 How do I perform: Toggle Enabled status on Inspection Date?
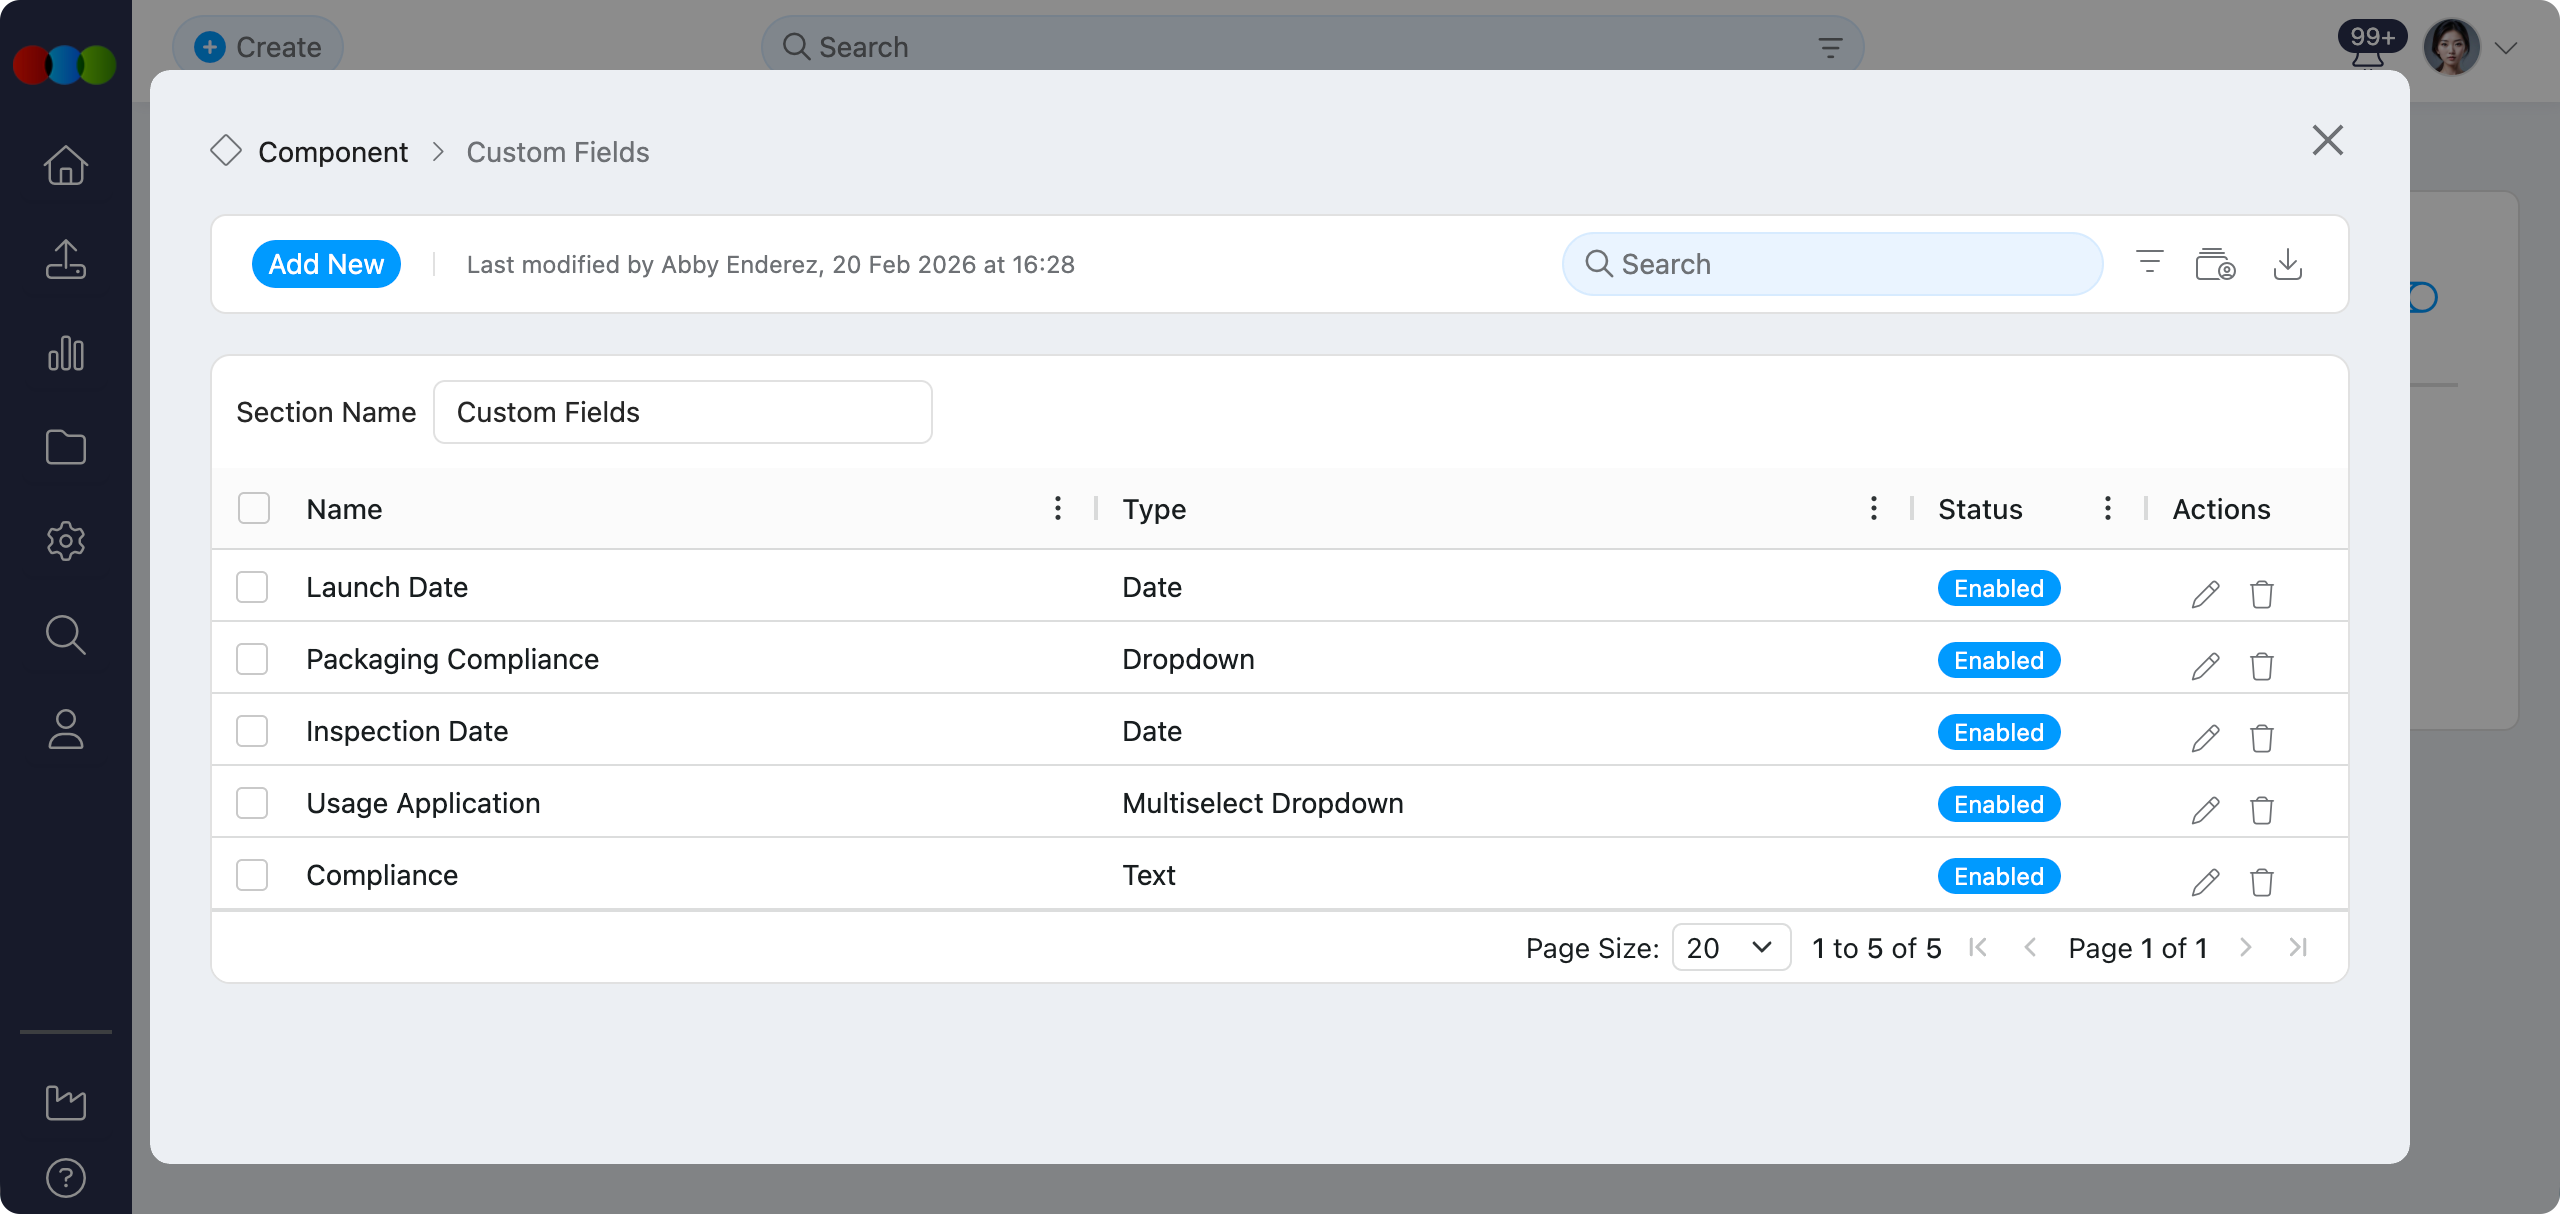click(x=1998, y=731)
